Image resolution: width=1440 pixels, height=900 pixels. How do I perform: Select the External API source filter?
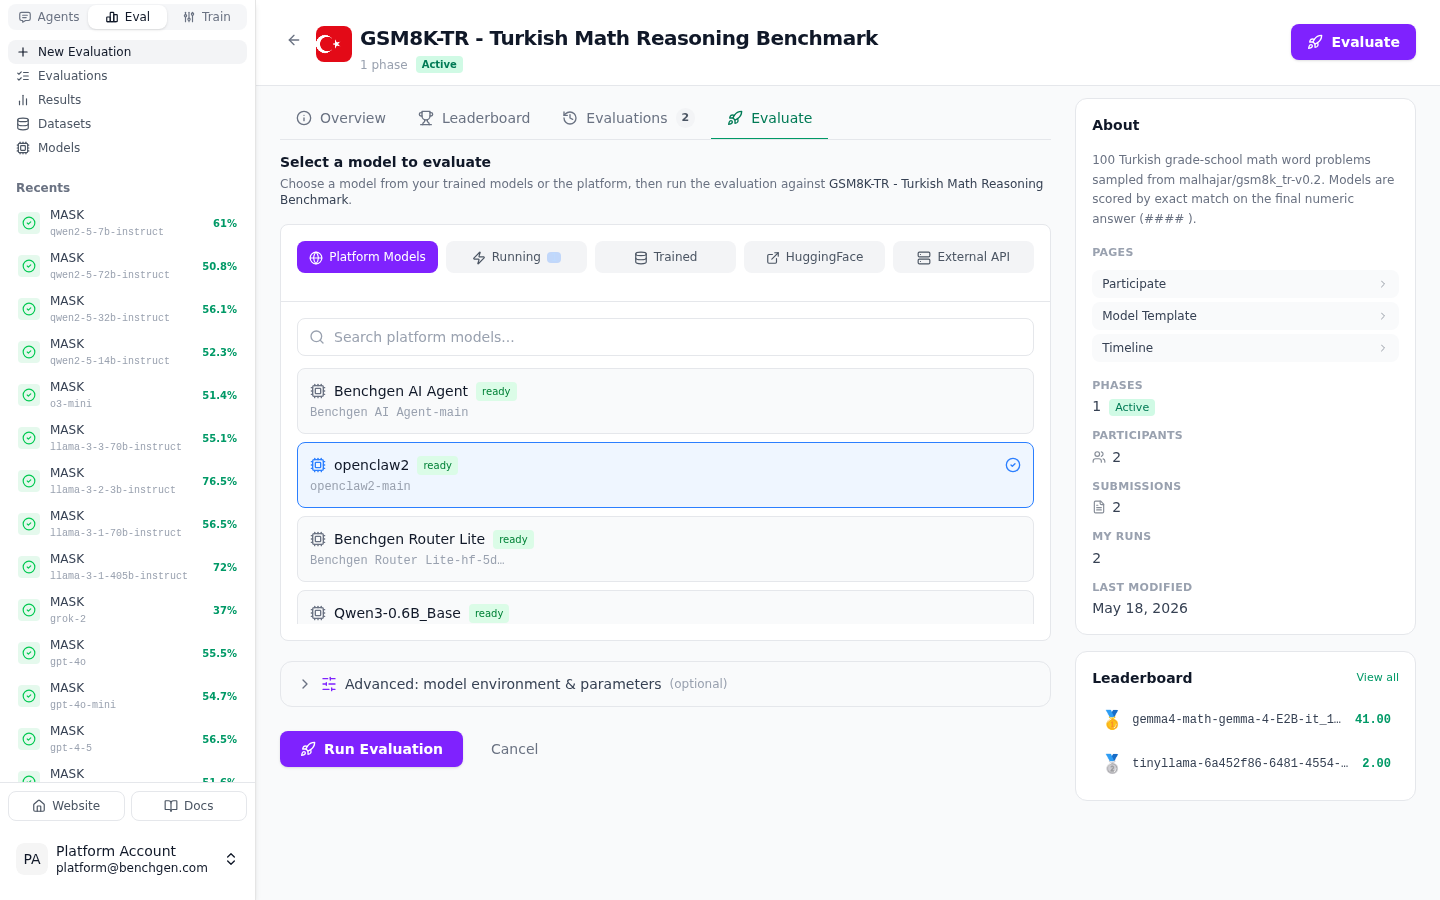(963, 257)
